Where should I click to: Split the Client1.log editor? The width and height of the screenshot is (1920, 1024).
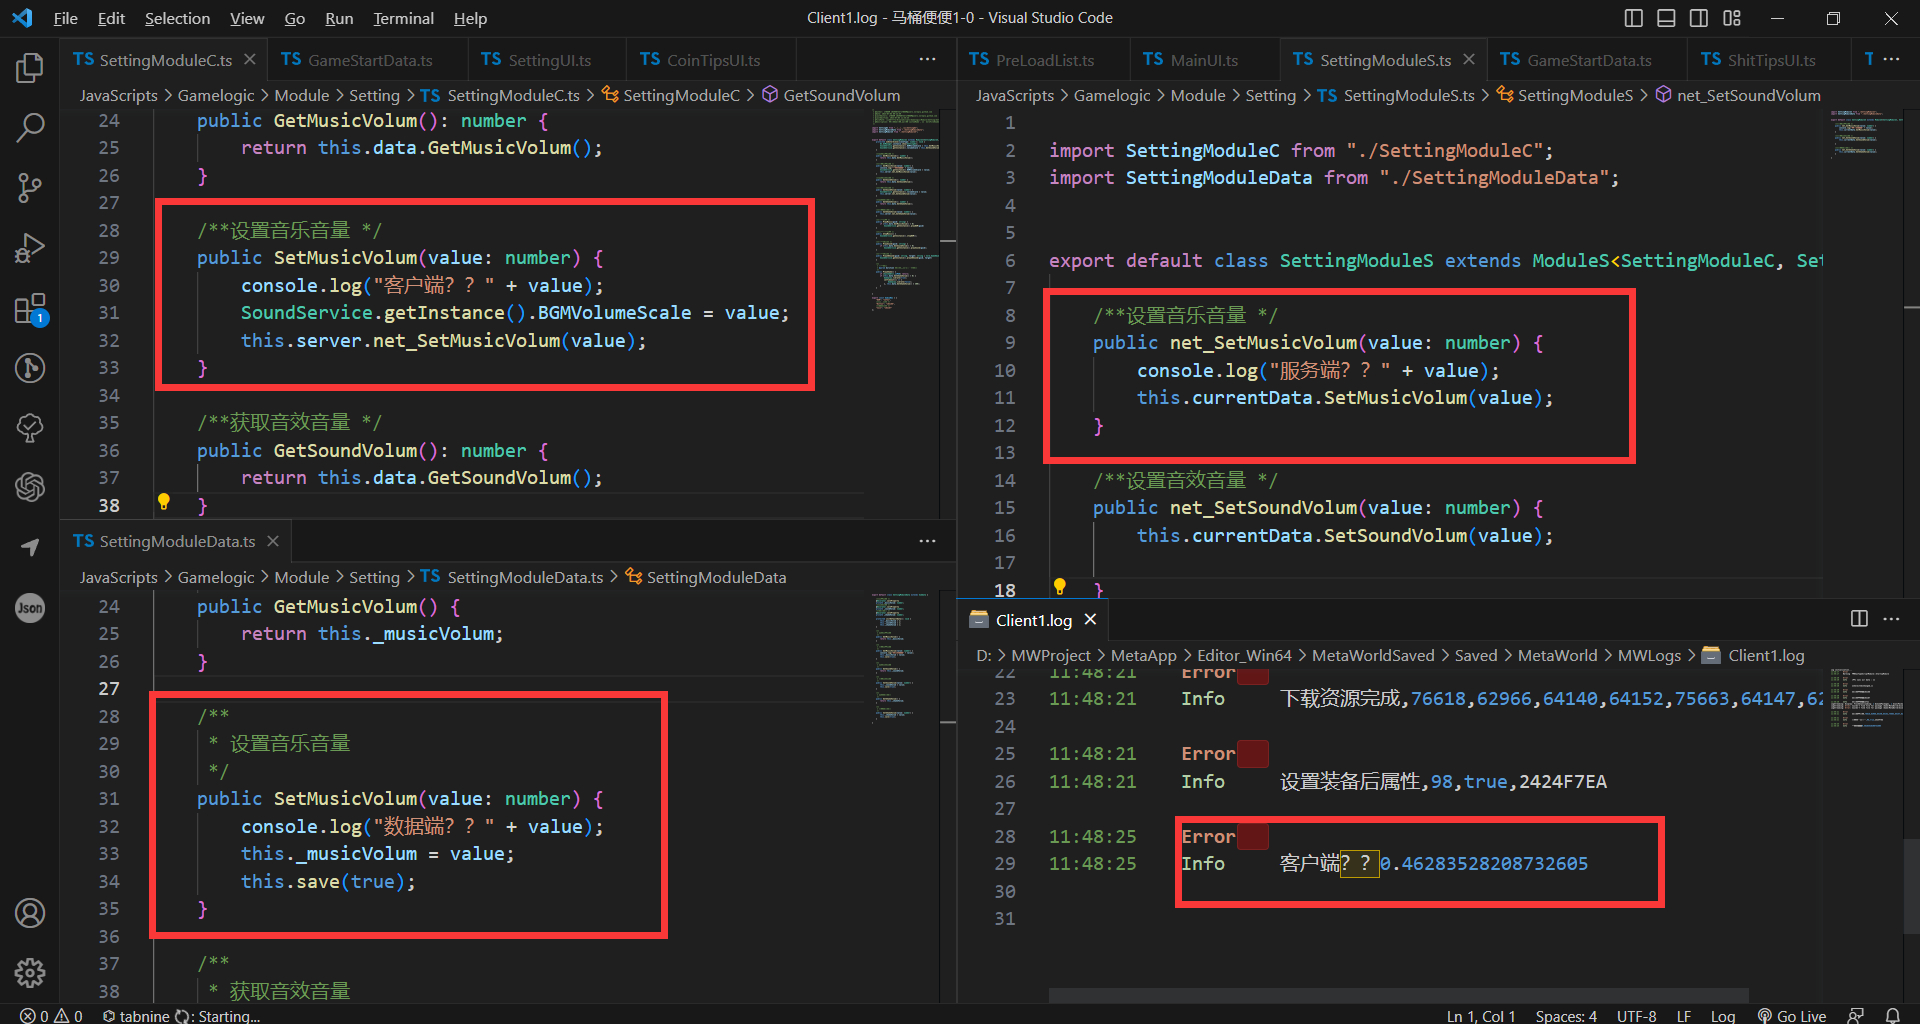(x=1859, y=619)
